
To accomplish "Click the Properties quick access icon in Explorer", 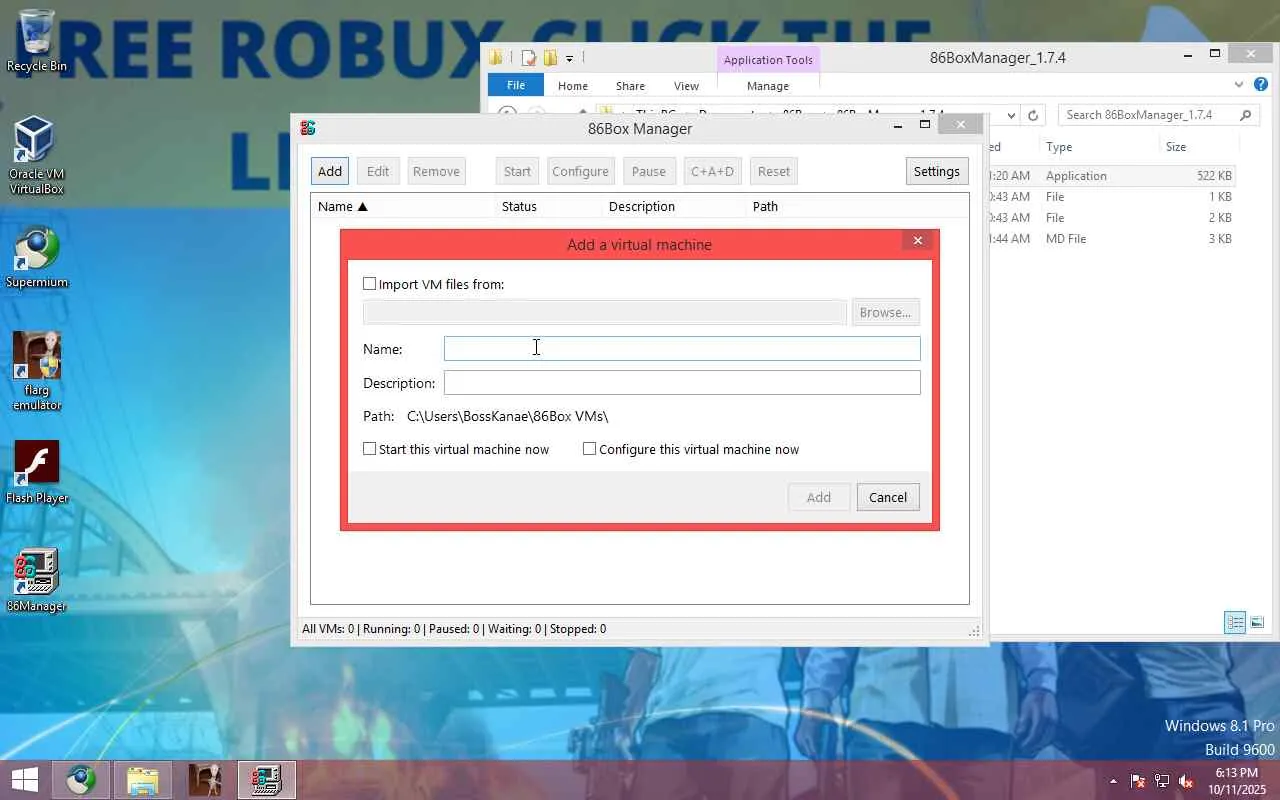I will coord(529,58).
